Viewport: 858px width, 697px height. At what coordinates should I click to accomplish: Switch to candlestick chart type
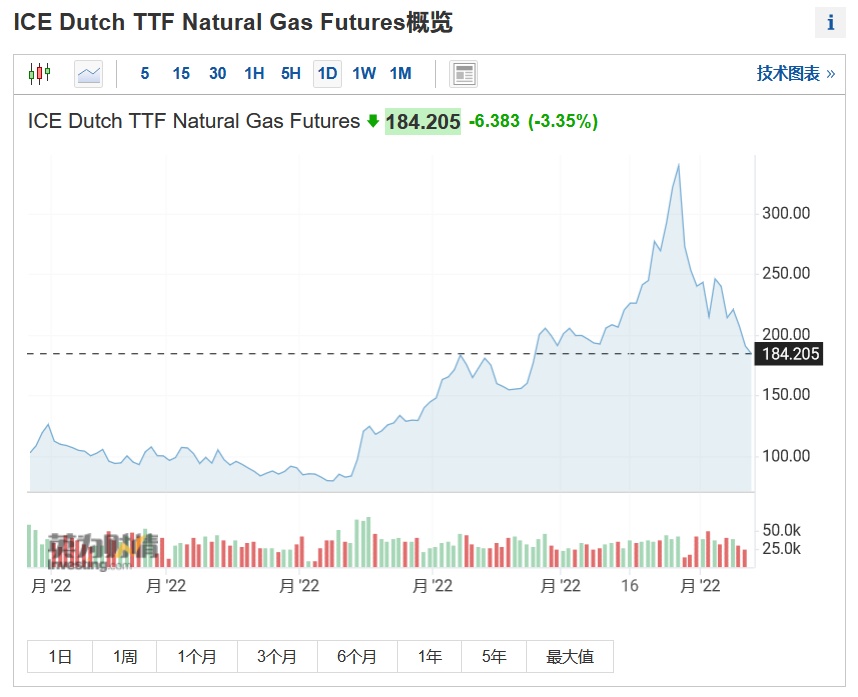point(39,73)
